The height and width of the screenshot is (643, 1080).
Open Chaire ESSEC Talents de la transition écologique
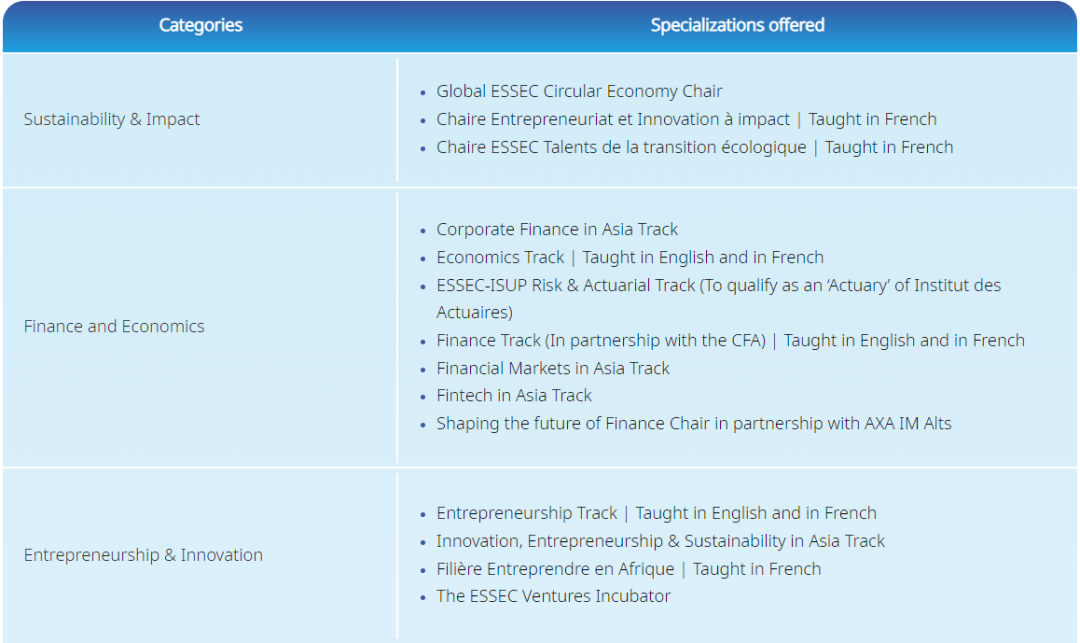(x=621, y=147)
